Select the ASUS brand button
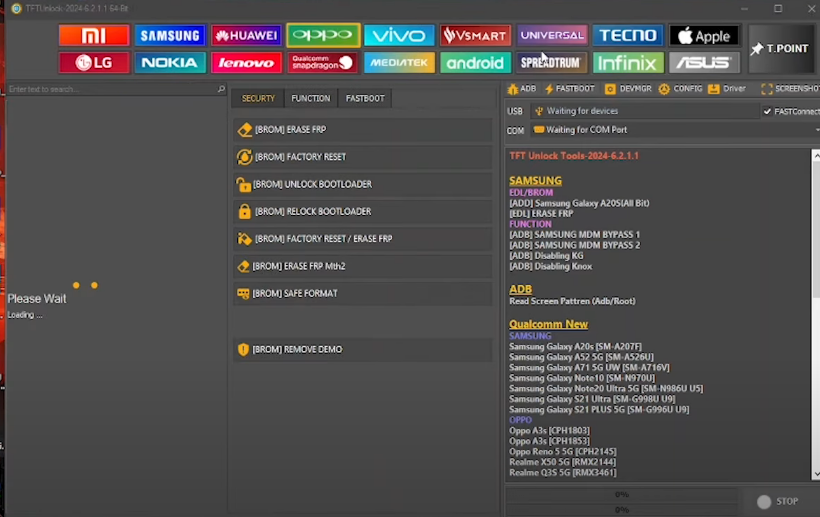The height and width of the screenshot is (517, 820). [704, 63]
